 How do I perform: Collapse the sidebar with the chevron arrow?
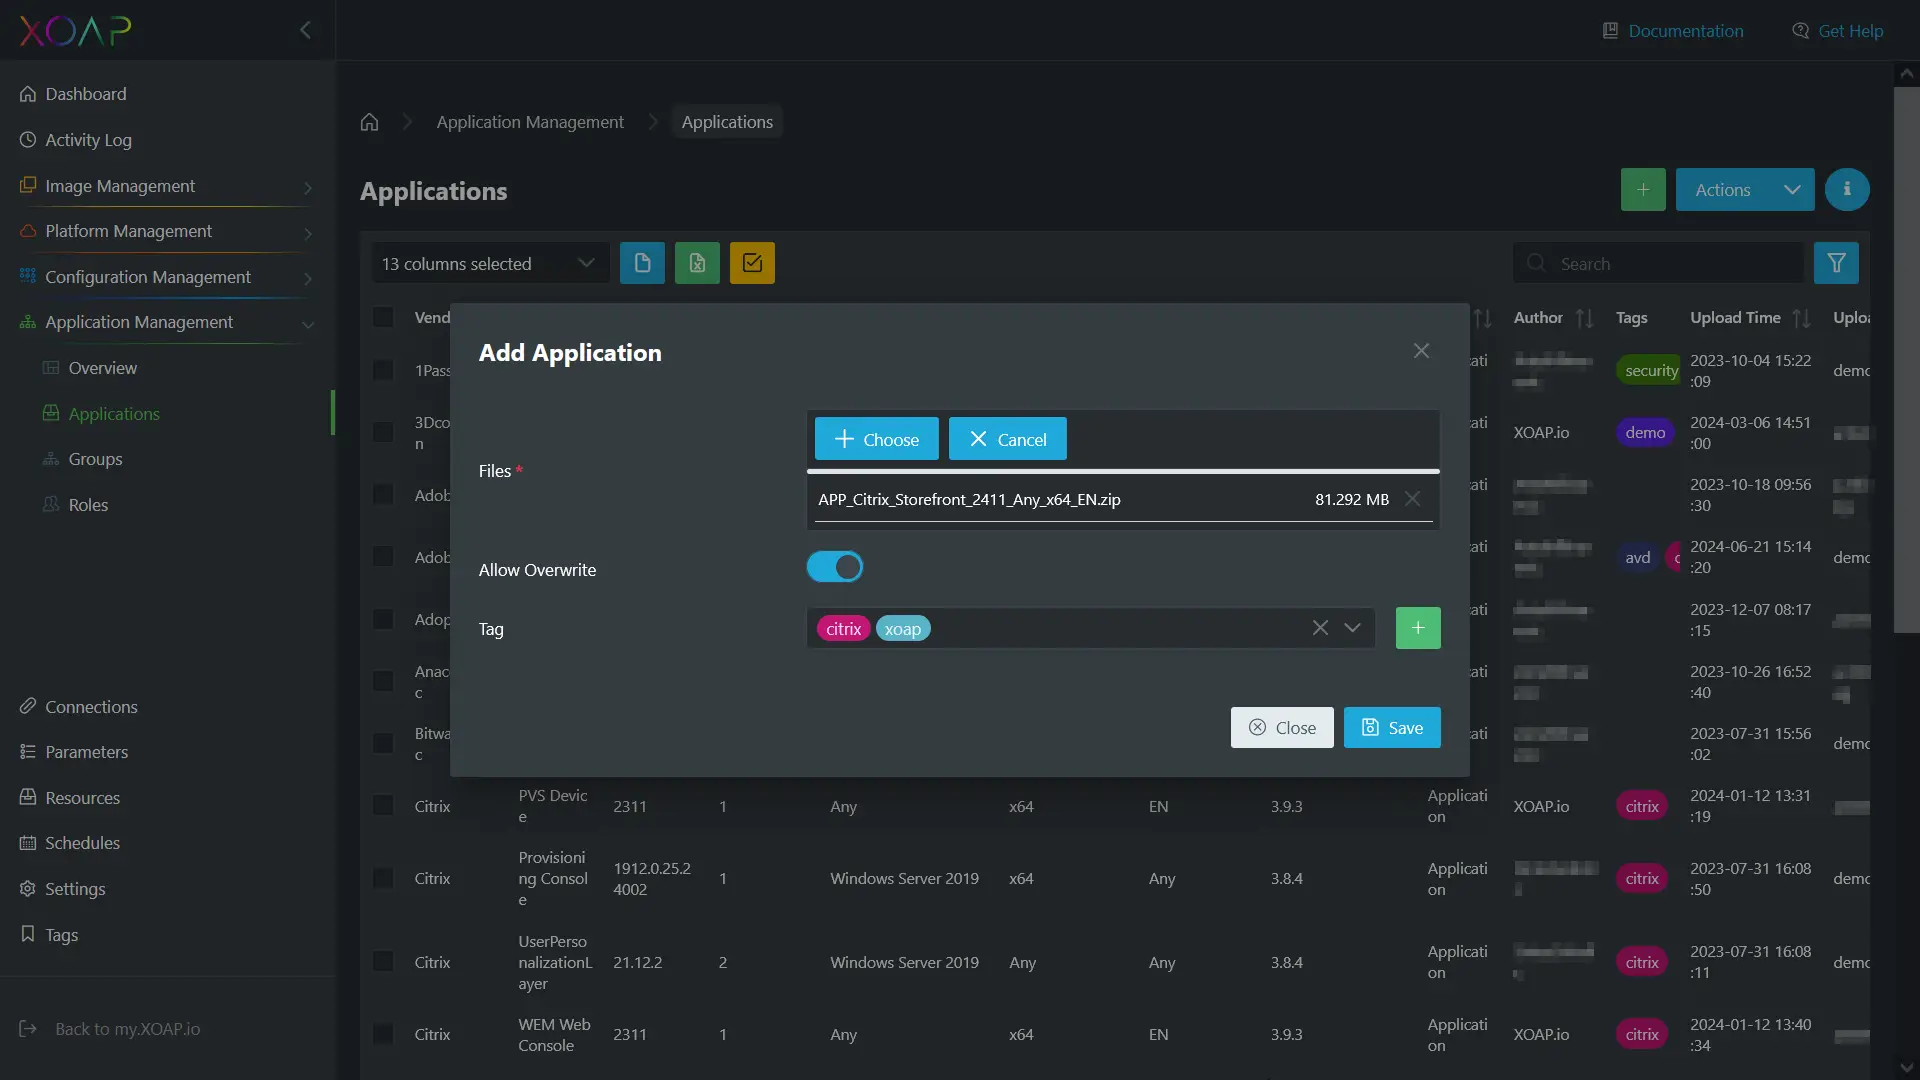305,30
